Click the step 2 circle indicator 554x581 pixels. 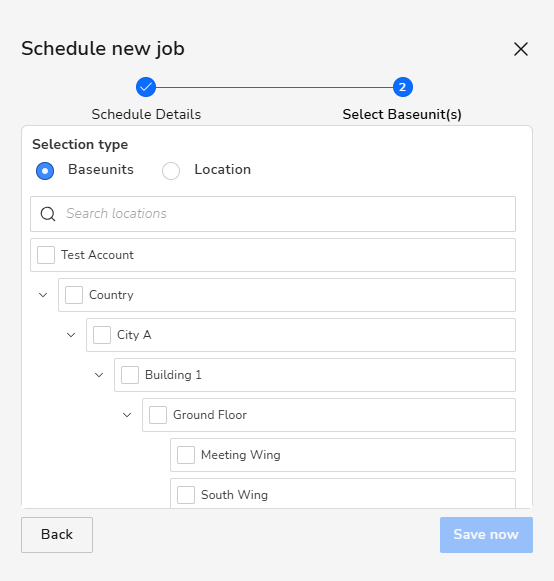(x=403, y=87)
